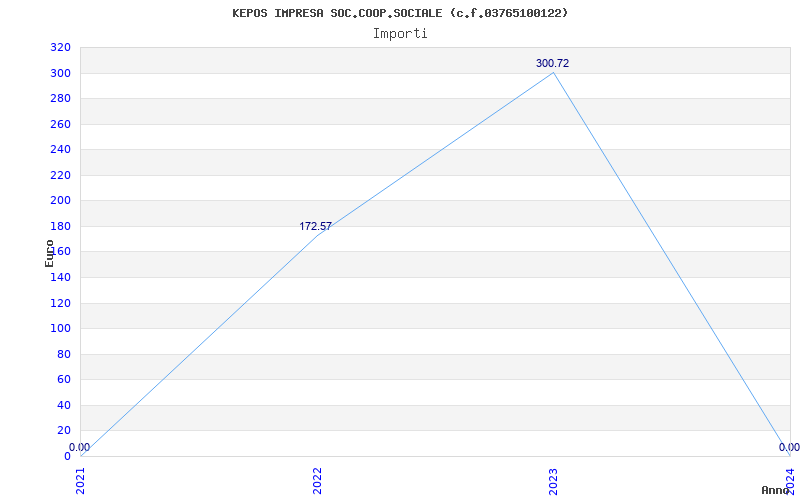This screenshot has height=500, width=800.
Task: Click the 2022 x-axis label
Action: pos(317,481)
